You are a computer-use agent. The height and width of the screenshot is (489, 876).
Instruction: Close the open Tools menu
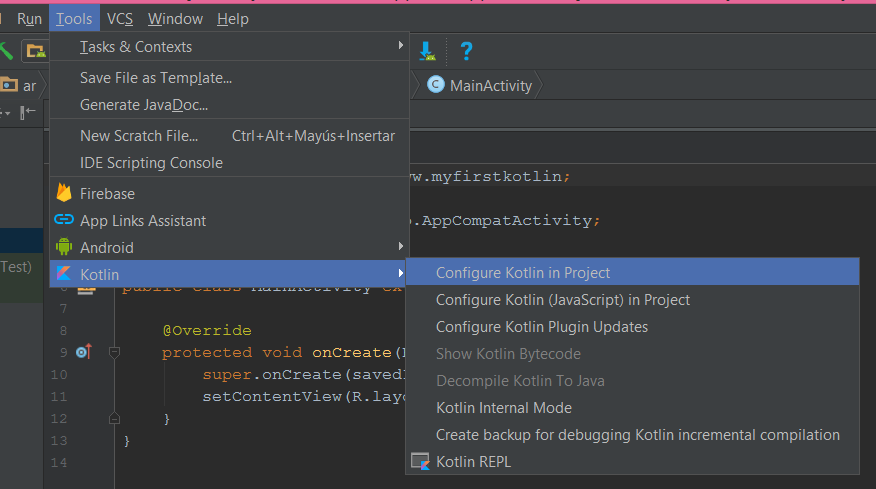[x=74, y=19]
